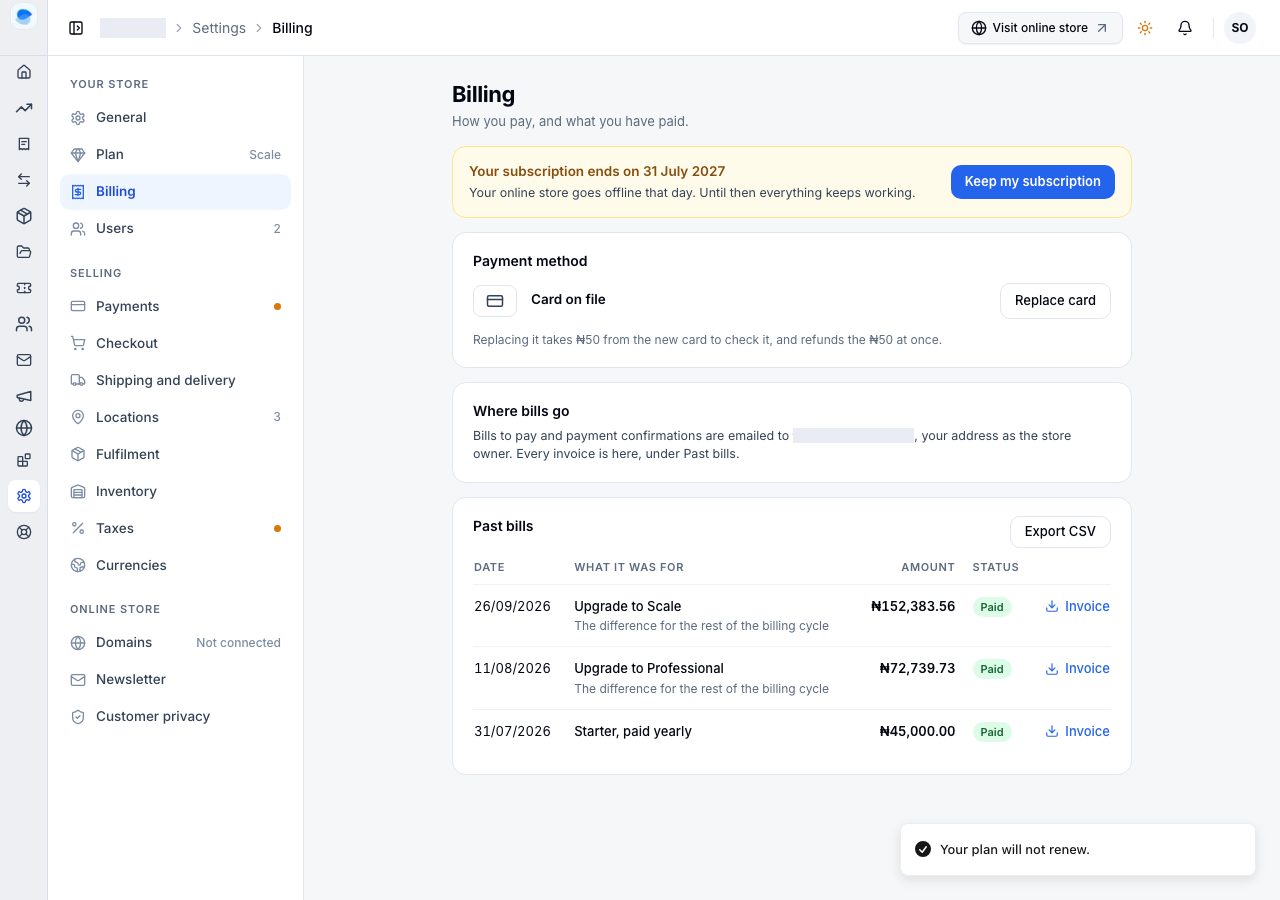The width and height of the screenshot is (1280, 900).
Task: Open Domains settings
Action: [x=175, y=642]
